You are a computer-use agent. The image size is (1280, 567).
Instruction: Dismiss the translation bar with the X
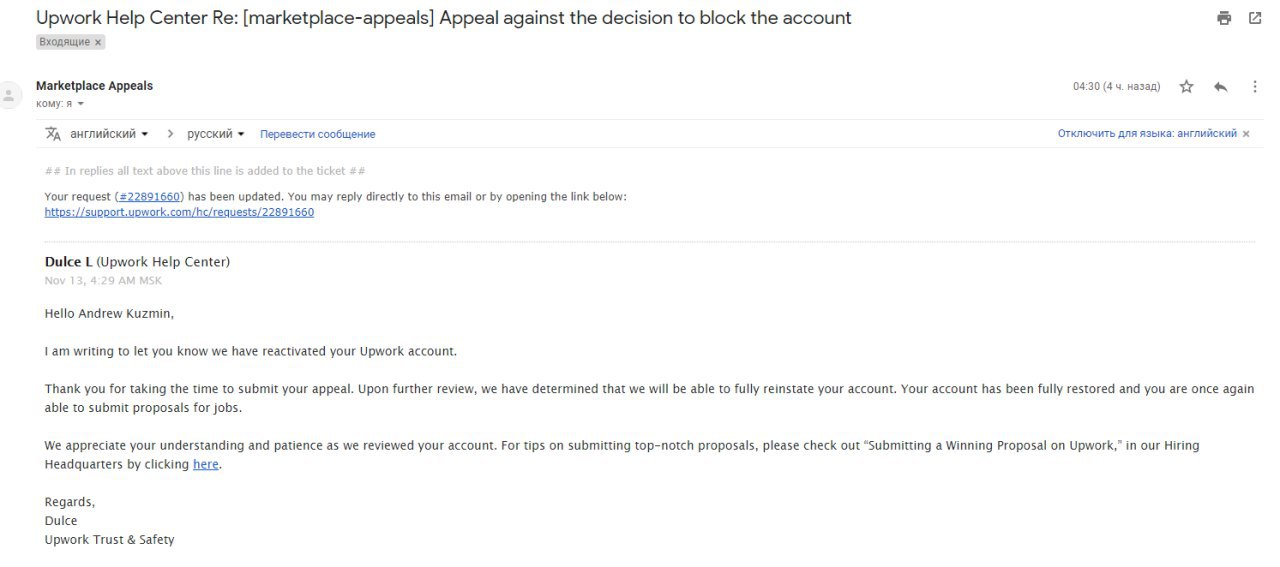click(1246, 134)
